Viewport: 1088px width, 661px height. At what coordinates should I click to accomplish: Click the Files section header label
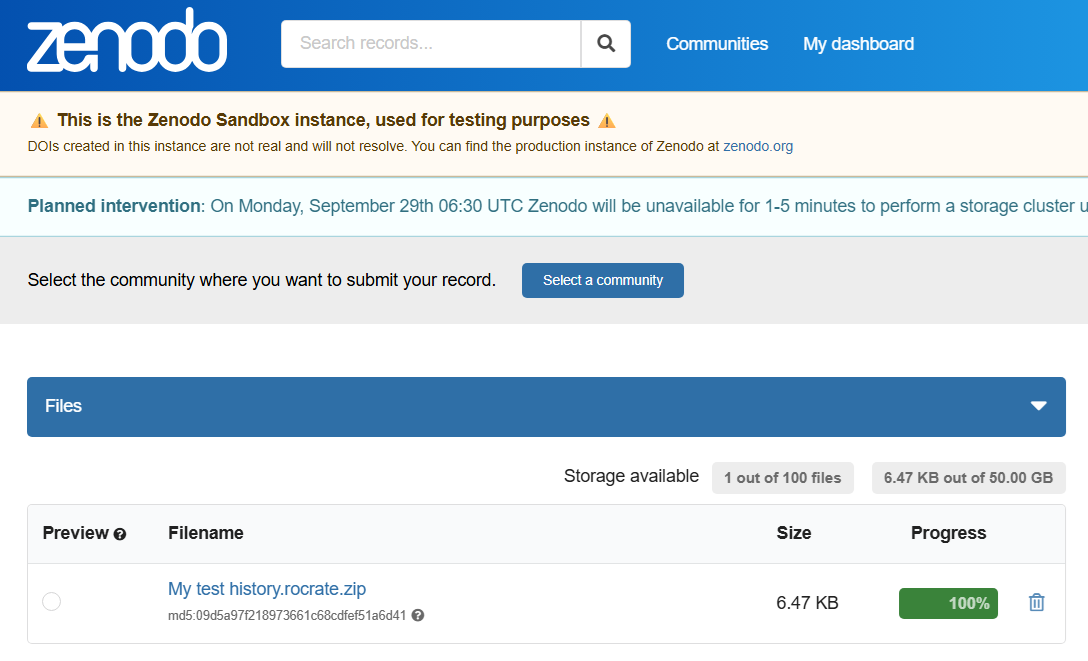(63, 406)
